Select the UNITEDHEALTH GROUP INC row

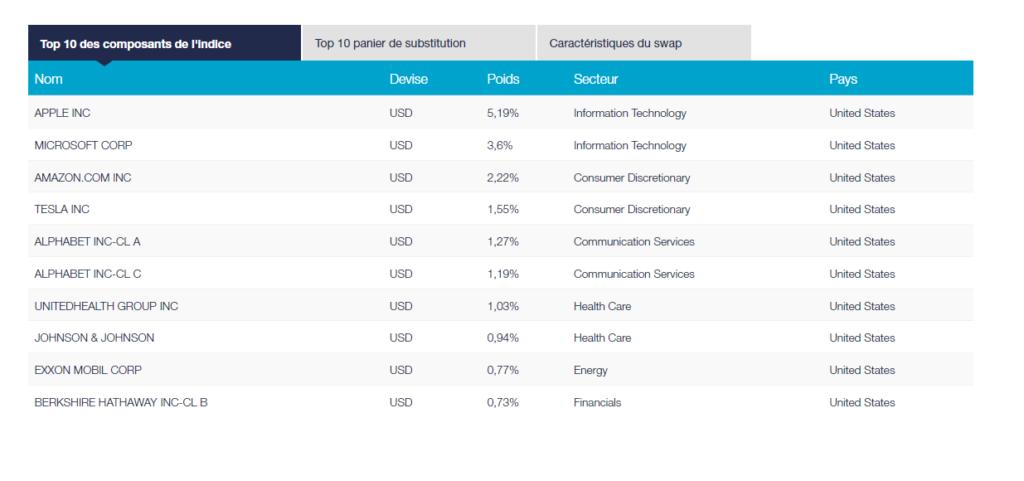[106, 305]
